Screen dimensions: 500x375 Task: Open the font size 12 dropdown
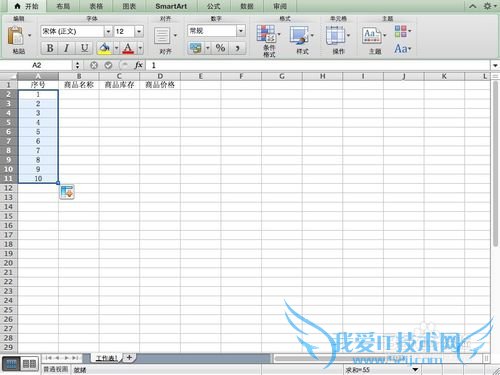[x=139, y=32]
